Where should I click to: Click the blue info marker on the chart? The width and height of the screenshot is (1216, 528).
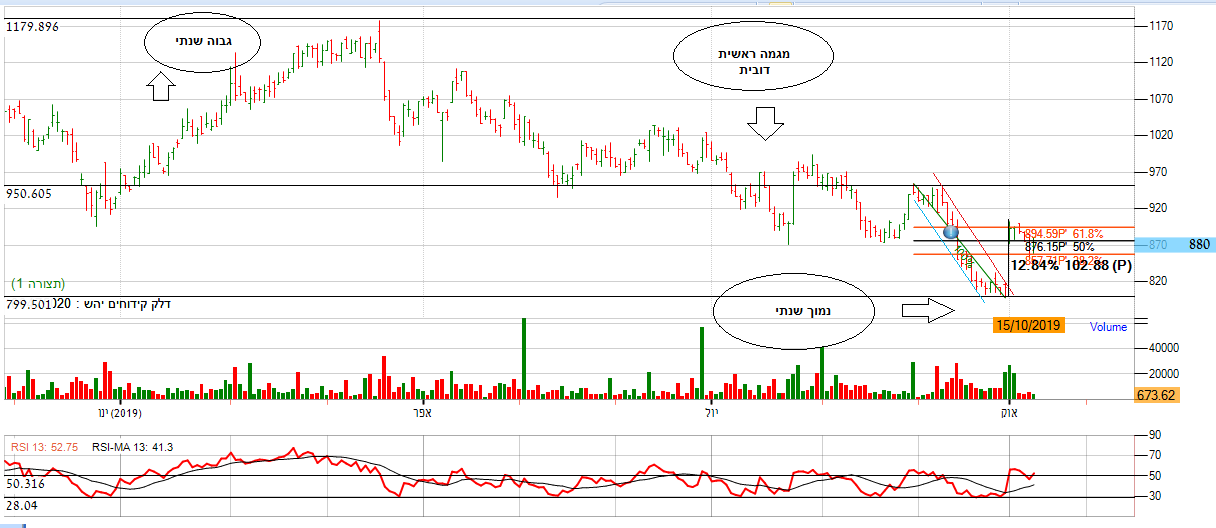point(951,232)
